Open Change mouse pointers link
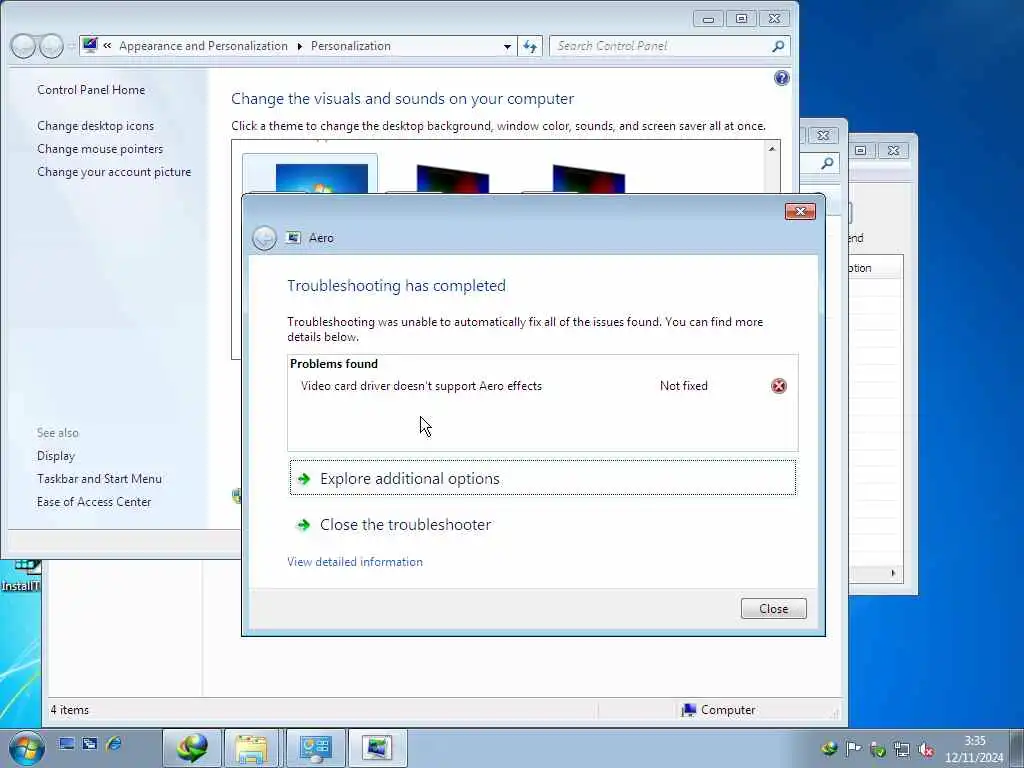Image resolution: width=1024 pixels, height=768 pixels. (x=100, y=149)
